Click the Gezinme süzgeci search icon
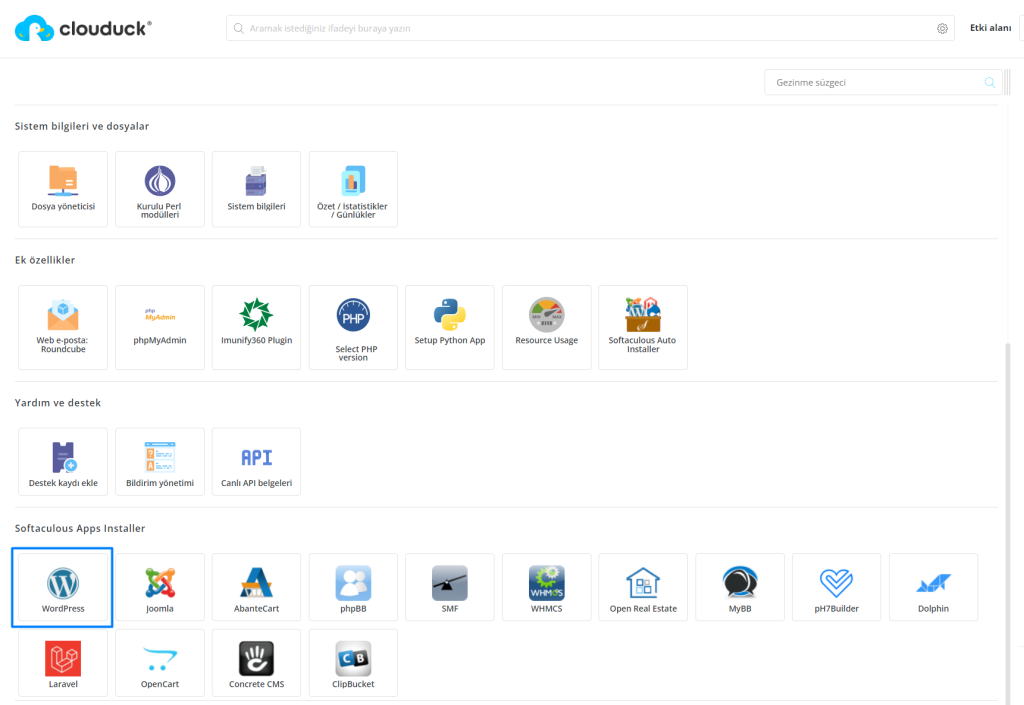The width and height of the screenshot is (1024, 705). tap(989, 82)
